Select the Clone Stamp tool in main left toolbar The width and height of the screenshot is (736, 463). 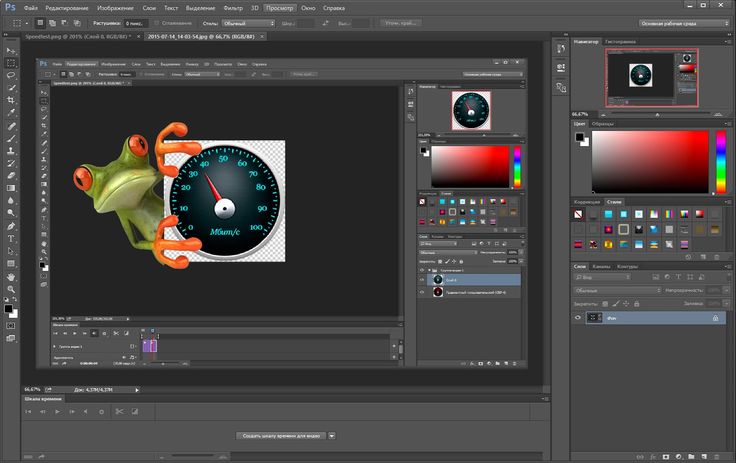pos(11,151)
